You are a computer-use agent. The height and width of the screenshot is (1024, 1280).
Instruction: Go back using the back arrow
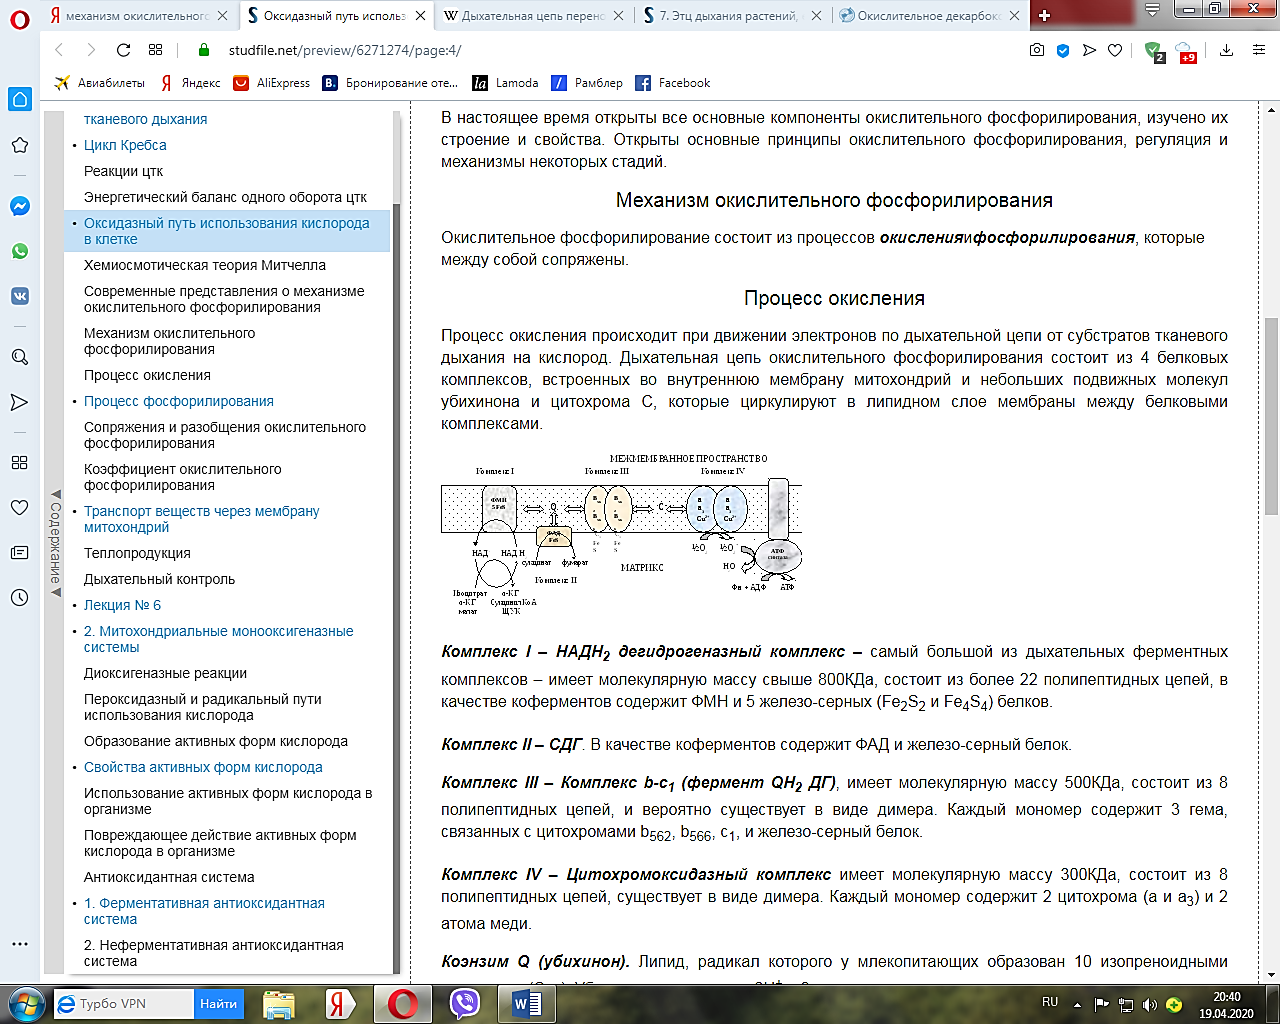point(59,50)
